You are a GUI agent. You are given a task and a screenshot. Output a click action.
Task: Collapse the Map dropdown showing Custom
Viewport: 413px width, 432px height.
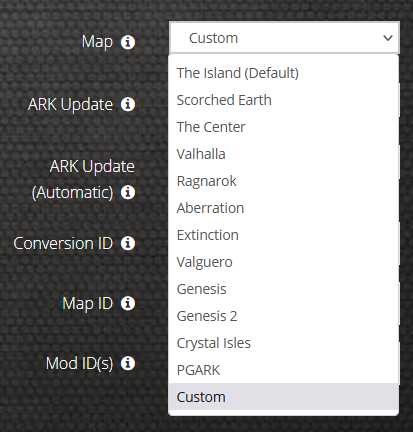[284, 38]
